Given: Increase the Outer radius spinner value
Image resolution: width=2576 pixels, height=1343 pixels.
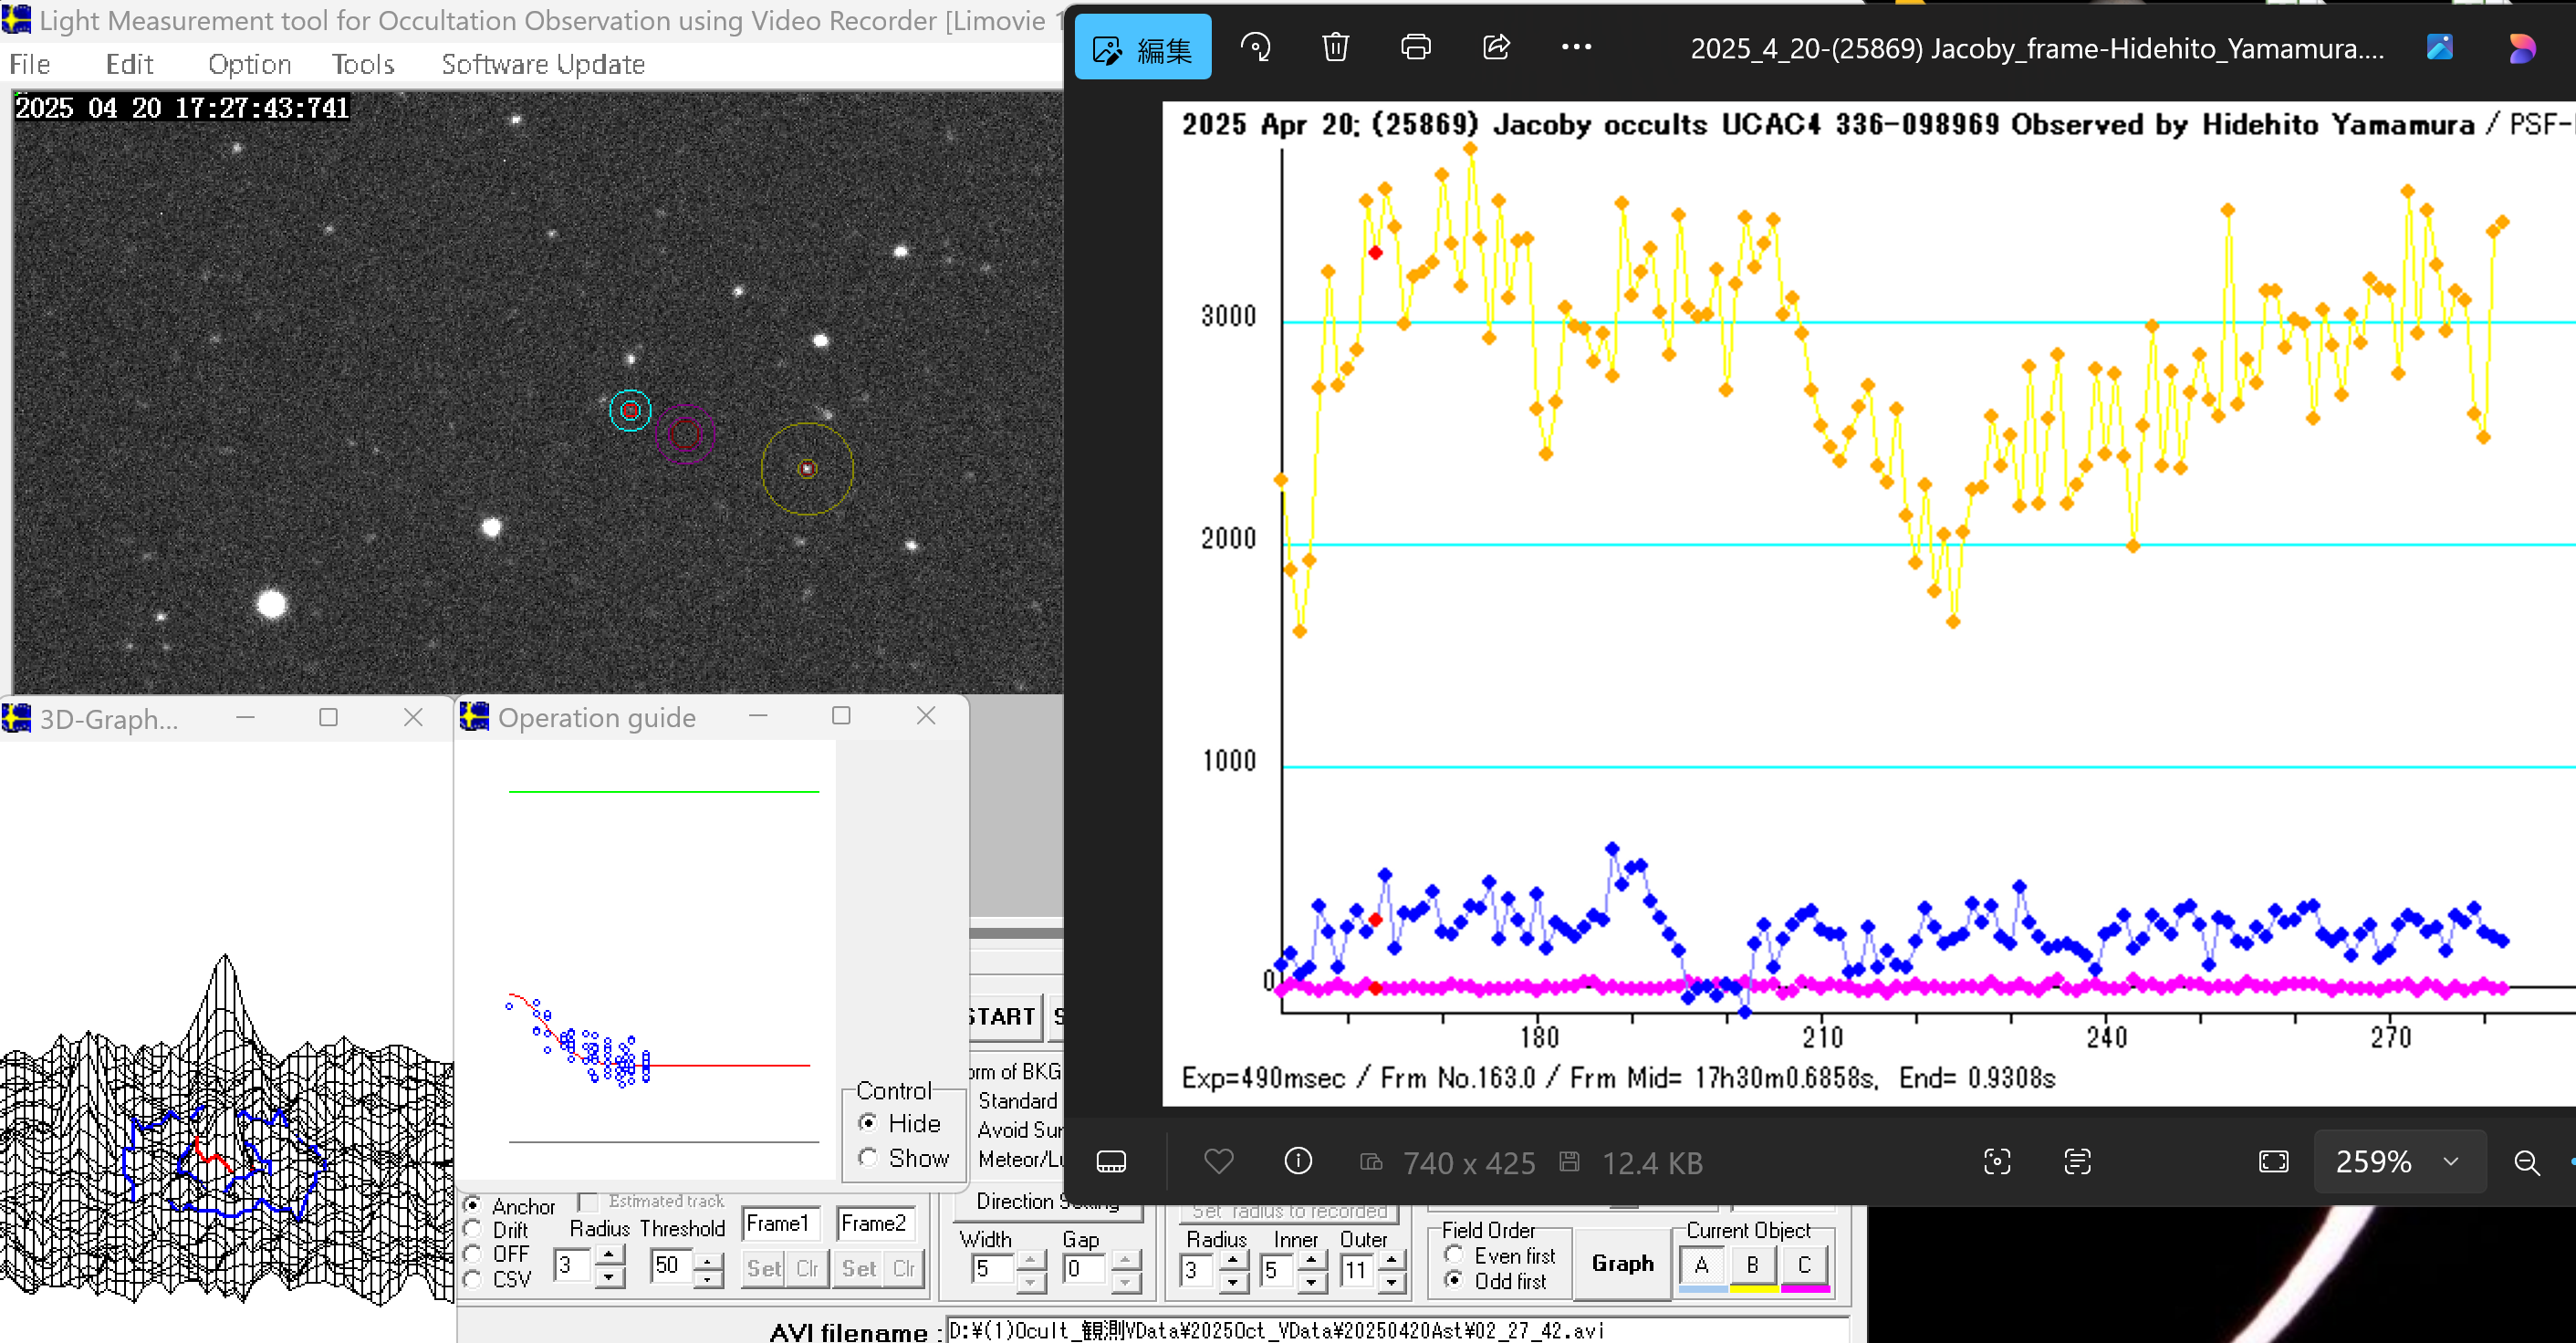Looking at the screenshot, I should click(x=1391, y=1259).
